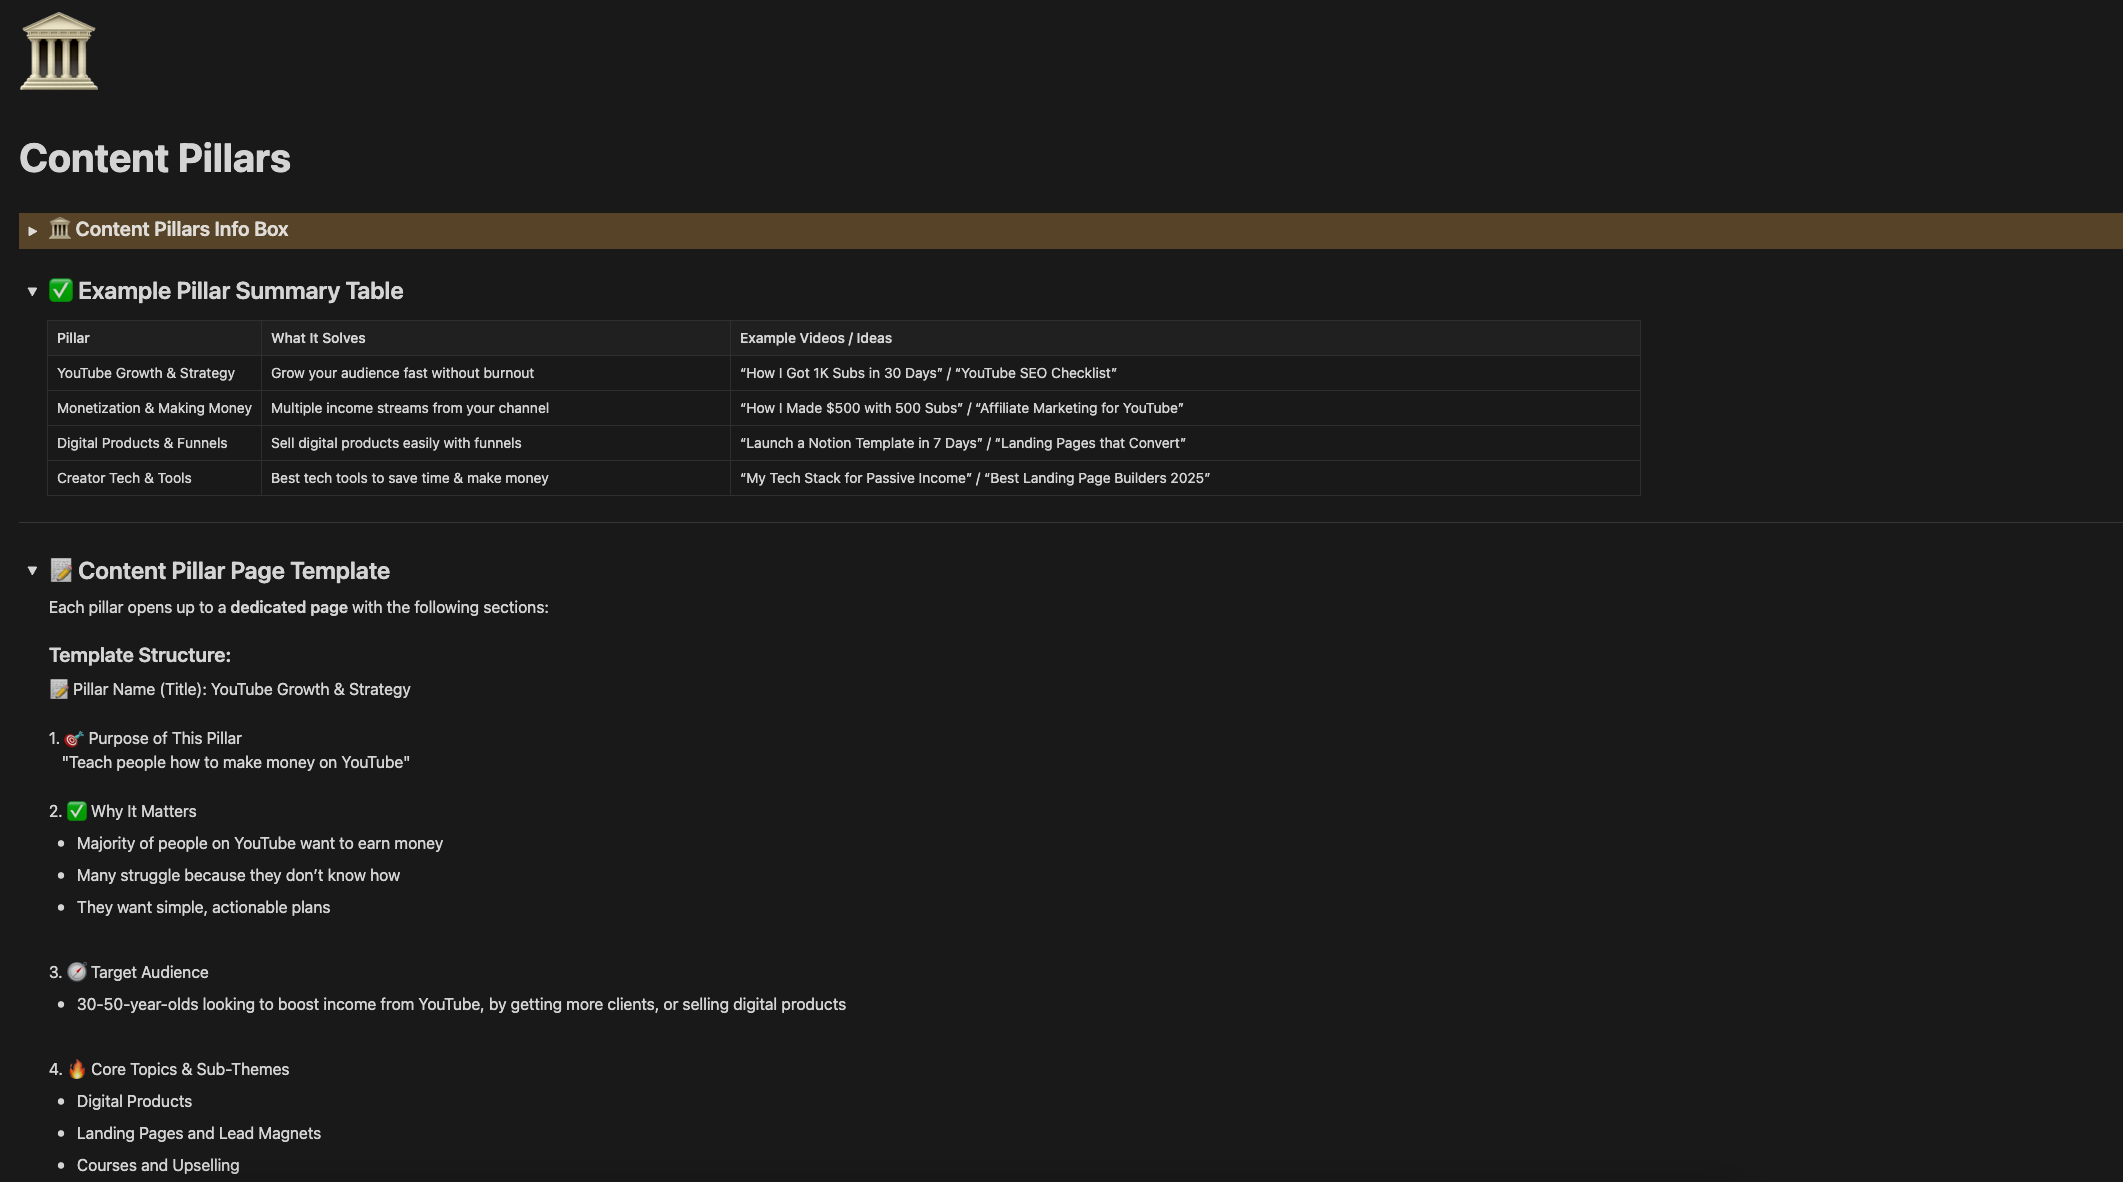Click the green checkmark beside Example Pillar Summary

click(61, 291)
